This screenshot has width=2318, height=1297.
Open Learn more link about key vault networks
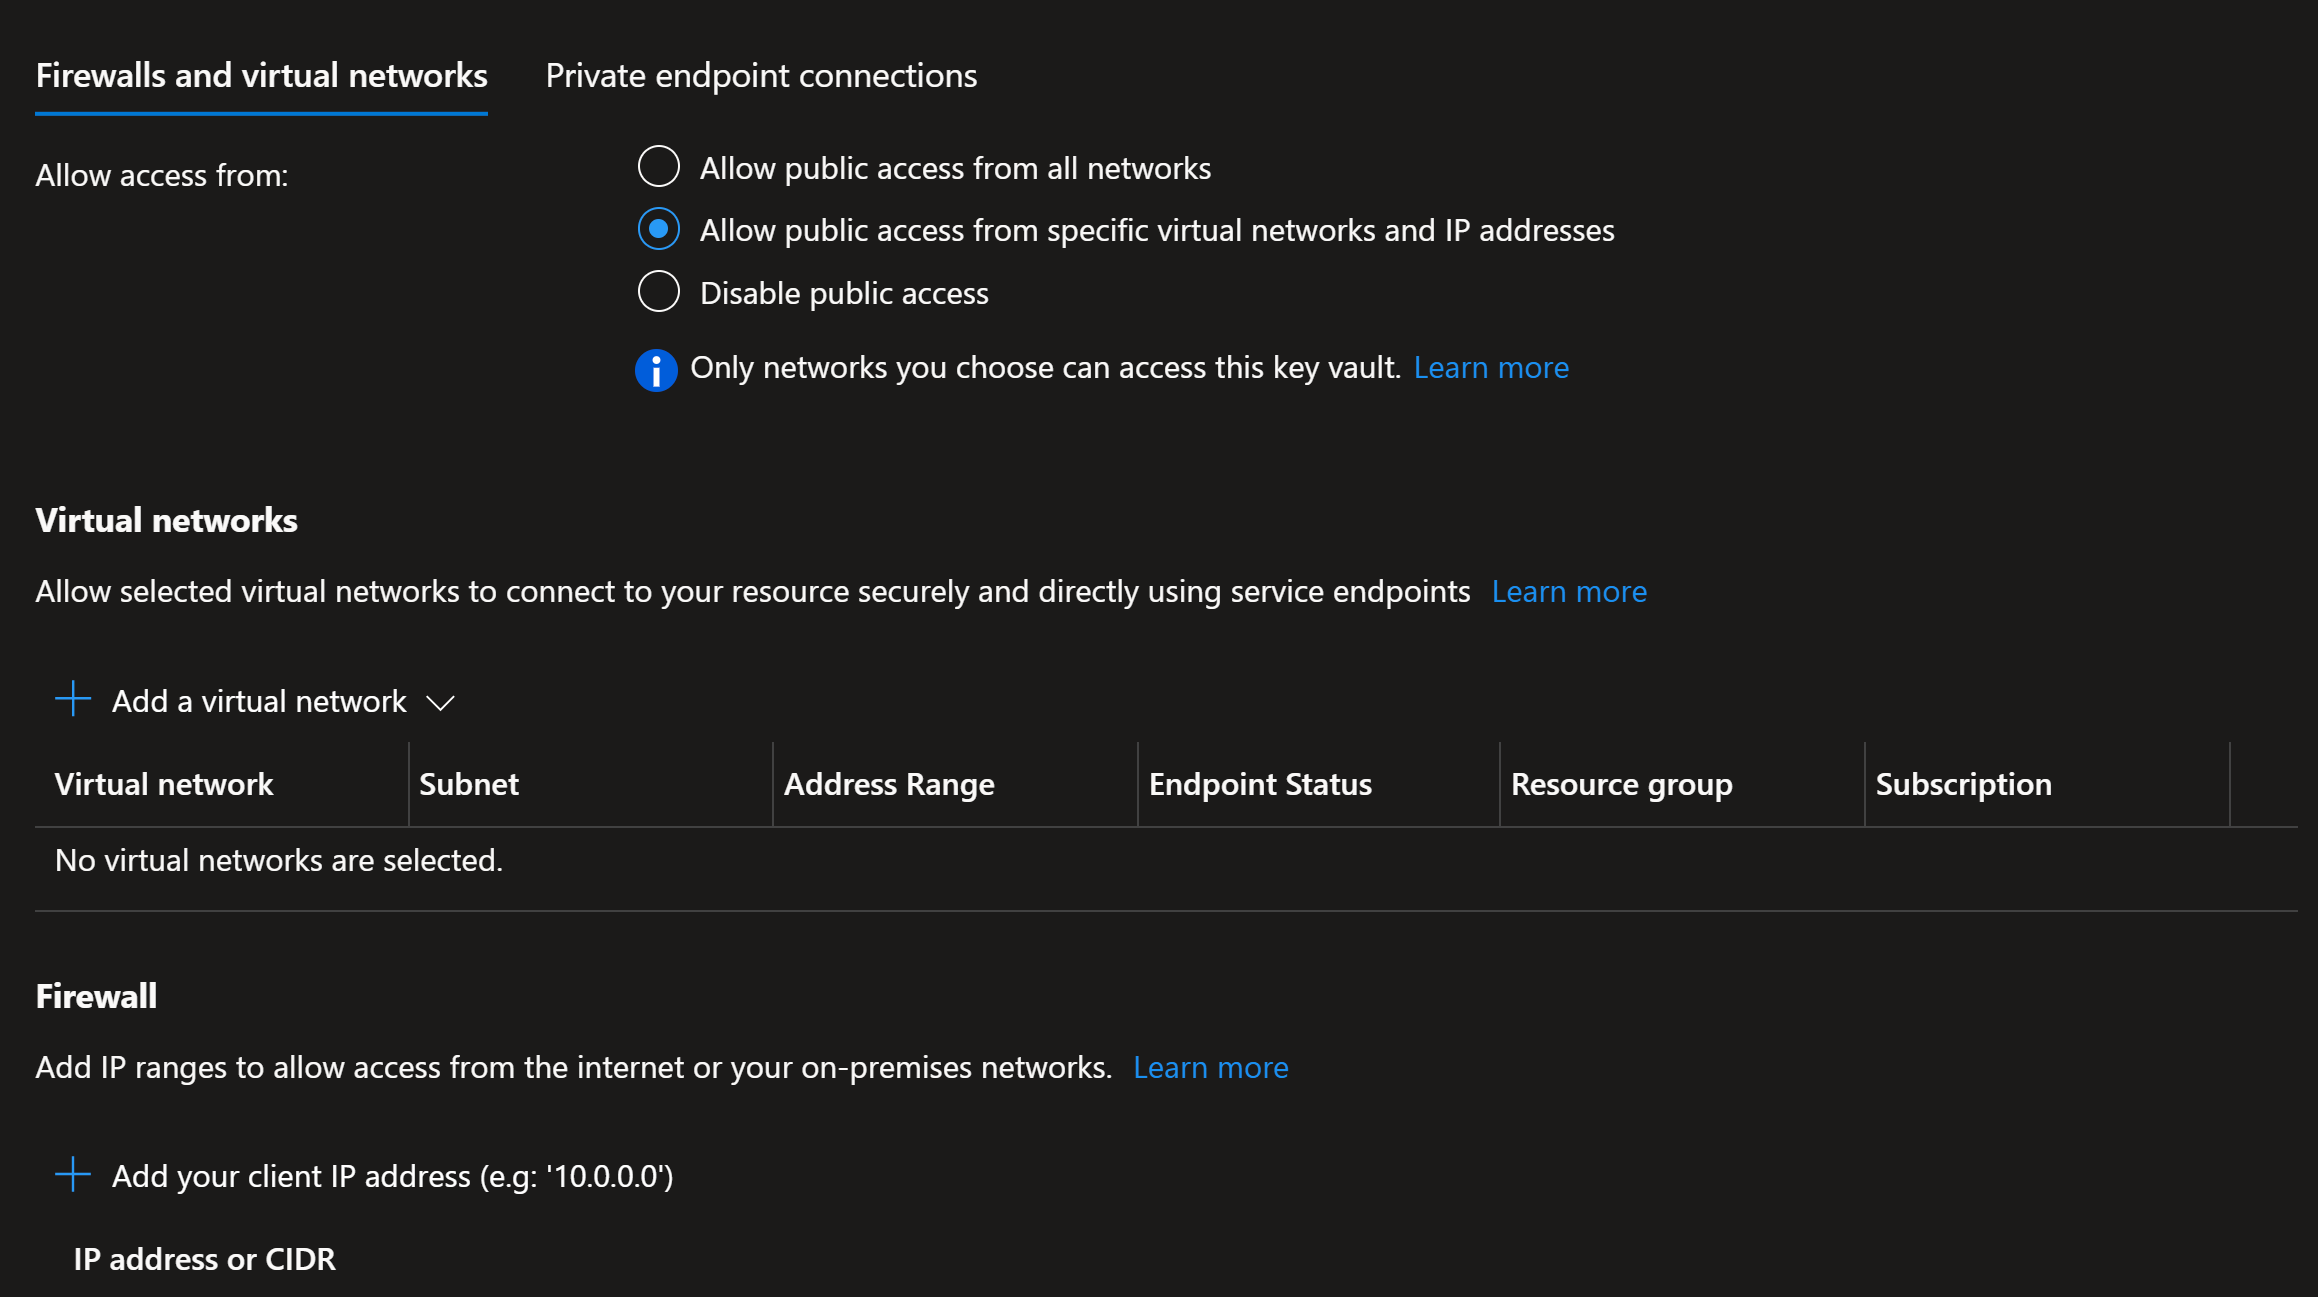1490,368
